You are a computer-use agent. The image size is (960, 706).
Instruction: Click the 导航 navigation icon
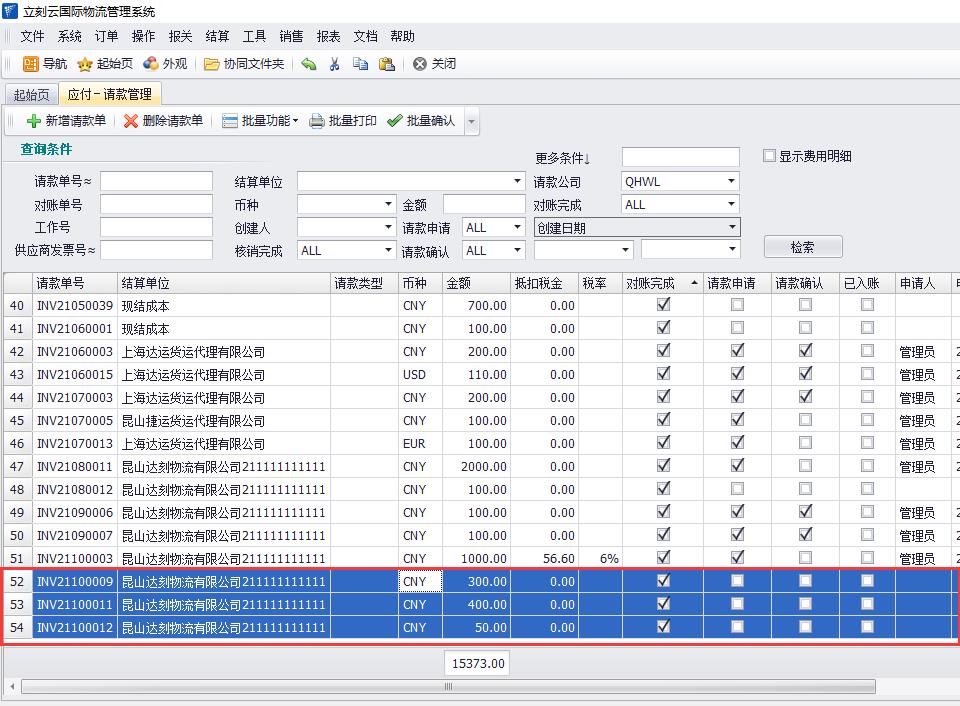tap(31, 64)
